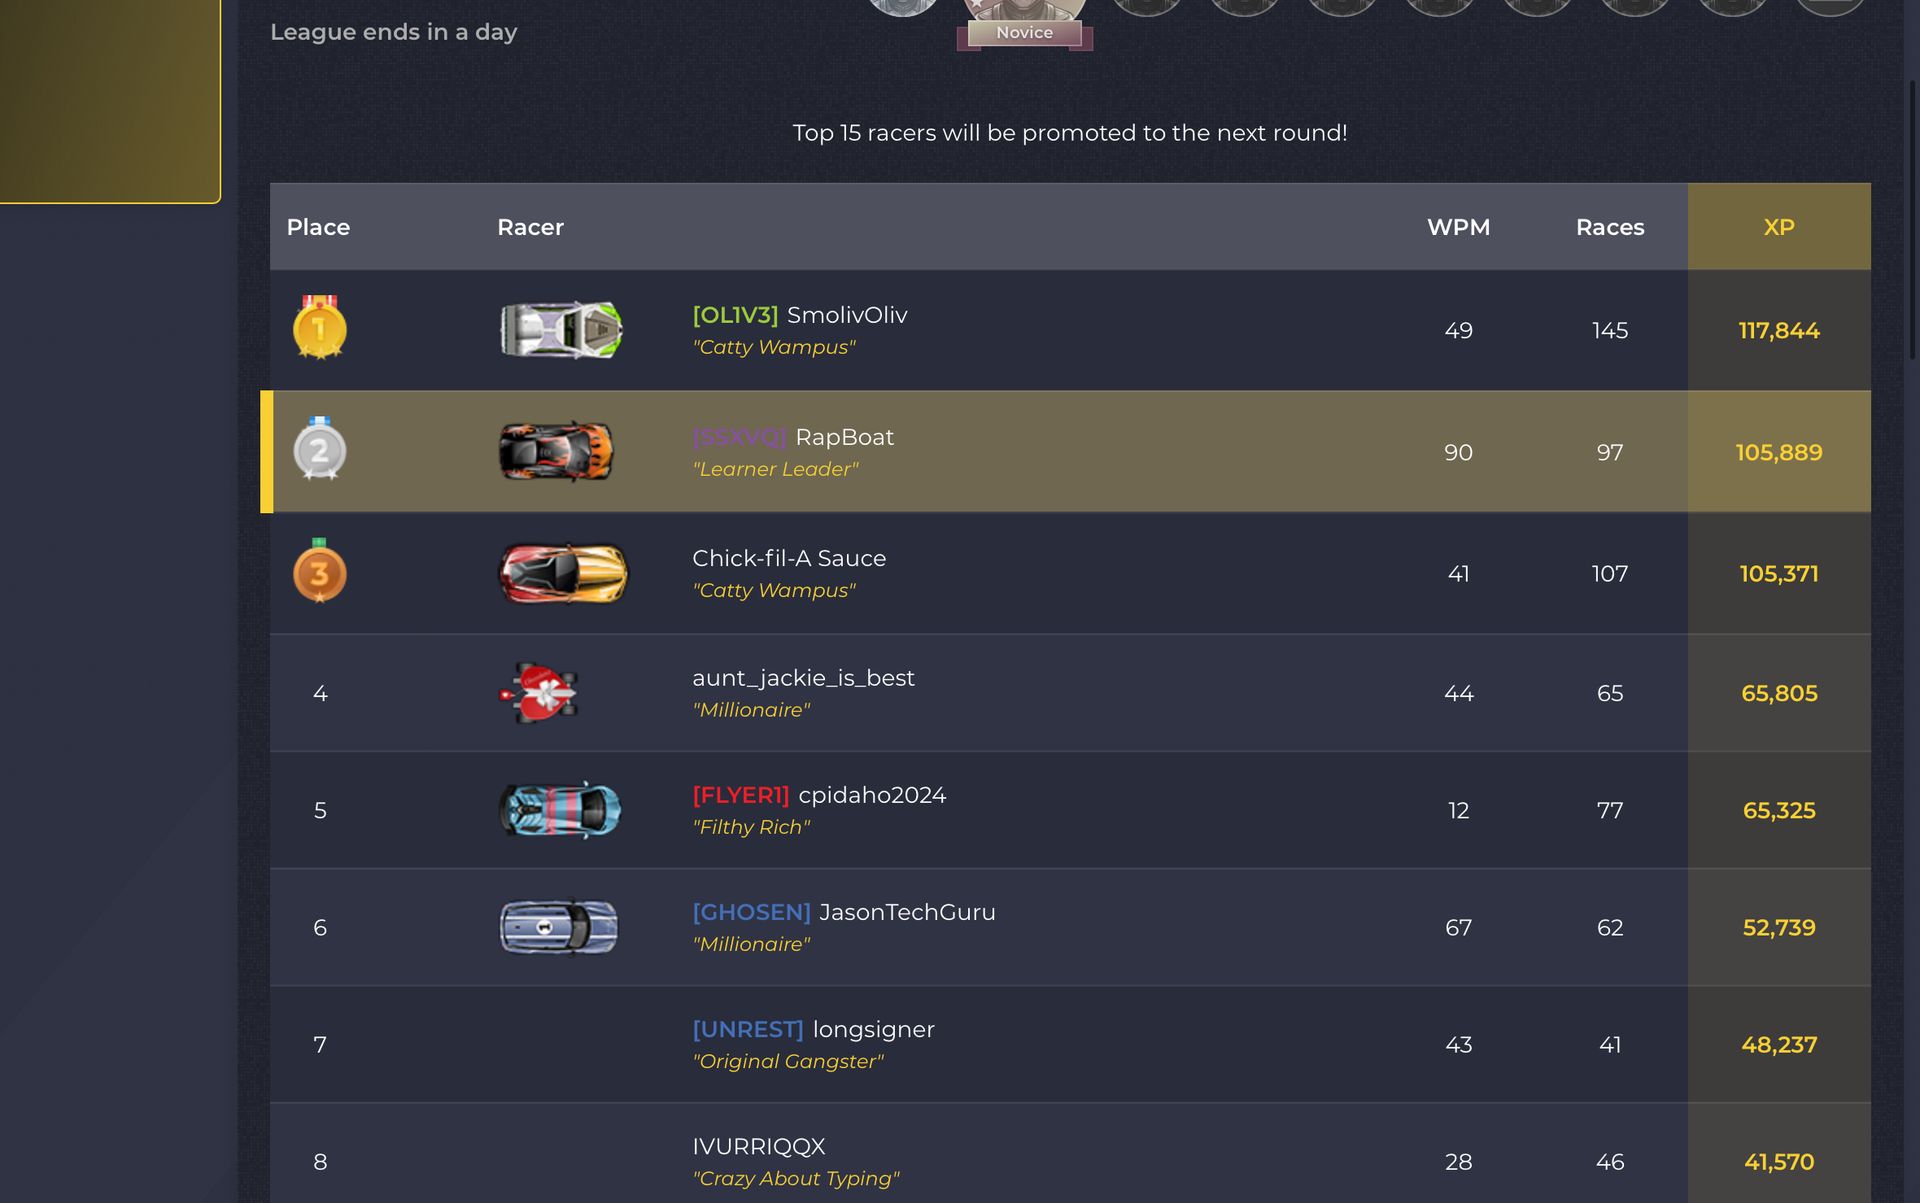Click cpidaho2024's blue striped car
This screenshot has width=1920, height=1203.
560,810
